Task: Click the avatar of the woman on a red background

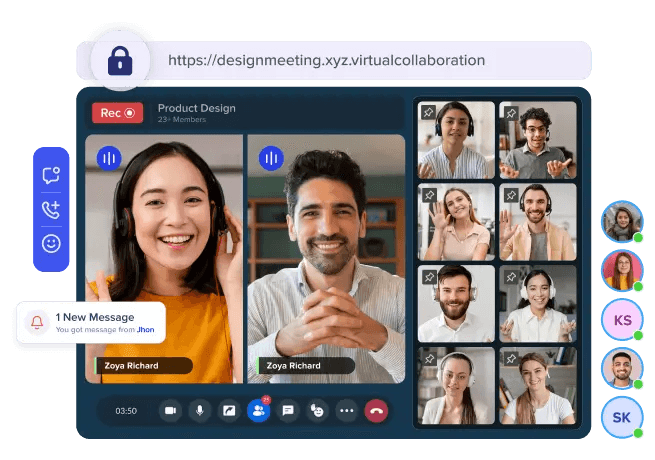Action: 622,270
